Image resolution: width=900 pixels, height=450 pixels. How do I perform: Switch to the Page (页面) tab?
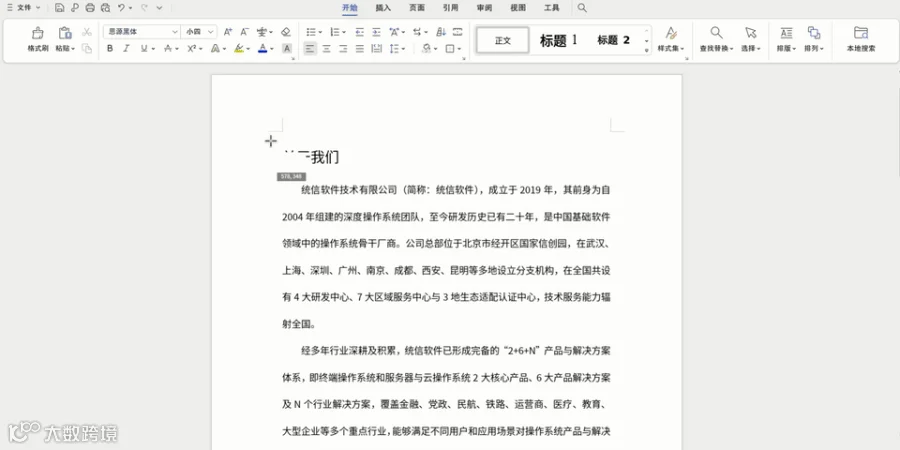(x=417, y=8)
